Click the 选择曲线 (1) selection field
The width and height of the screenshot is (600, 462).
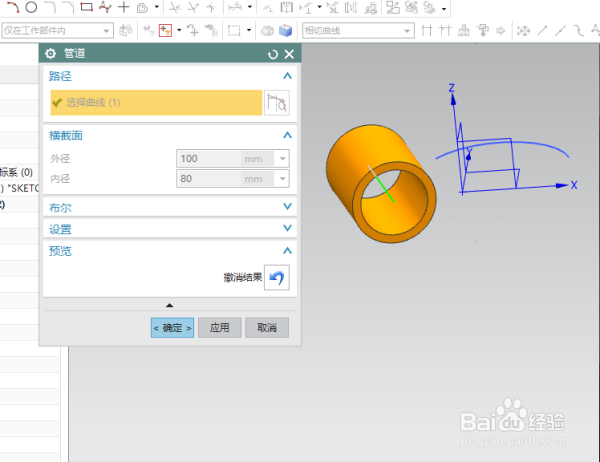pos(156,103)
